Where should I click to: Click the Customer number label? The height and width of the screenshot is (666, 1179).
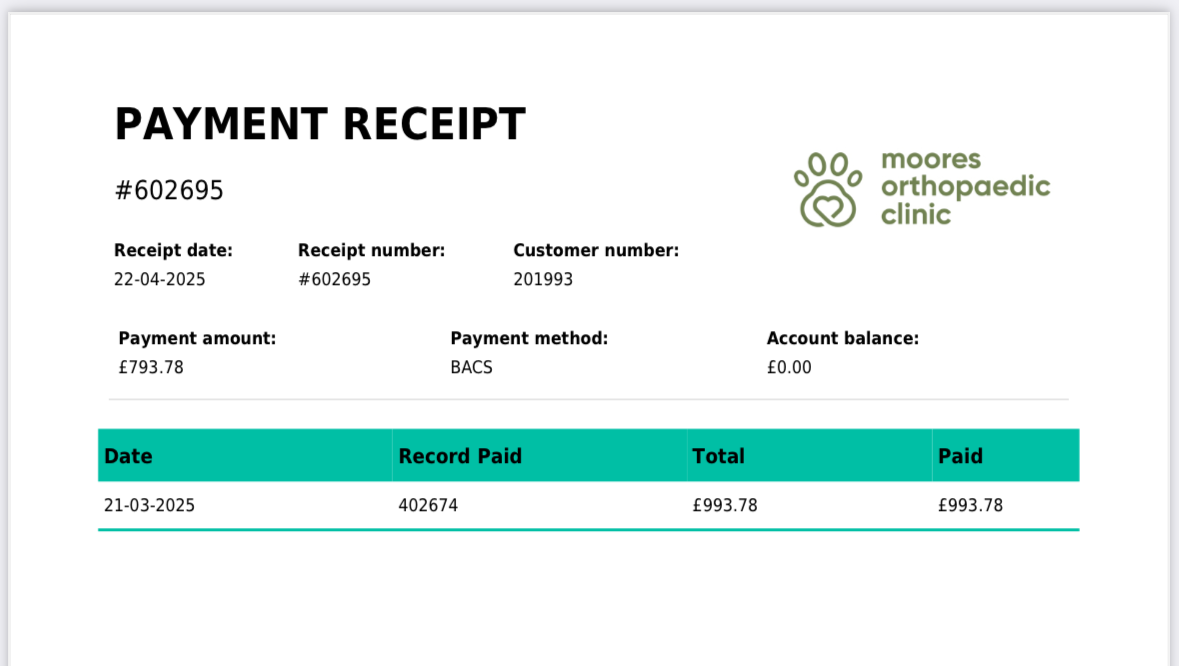click(596, 250)
